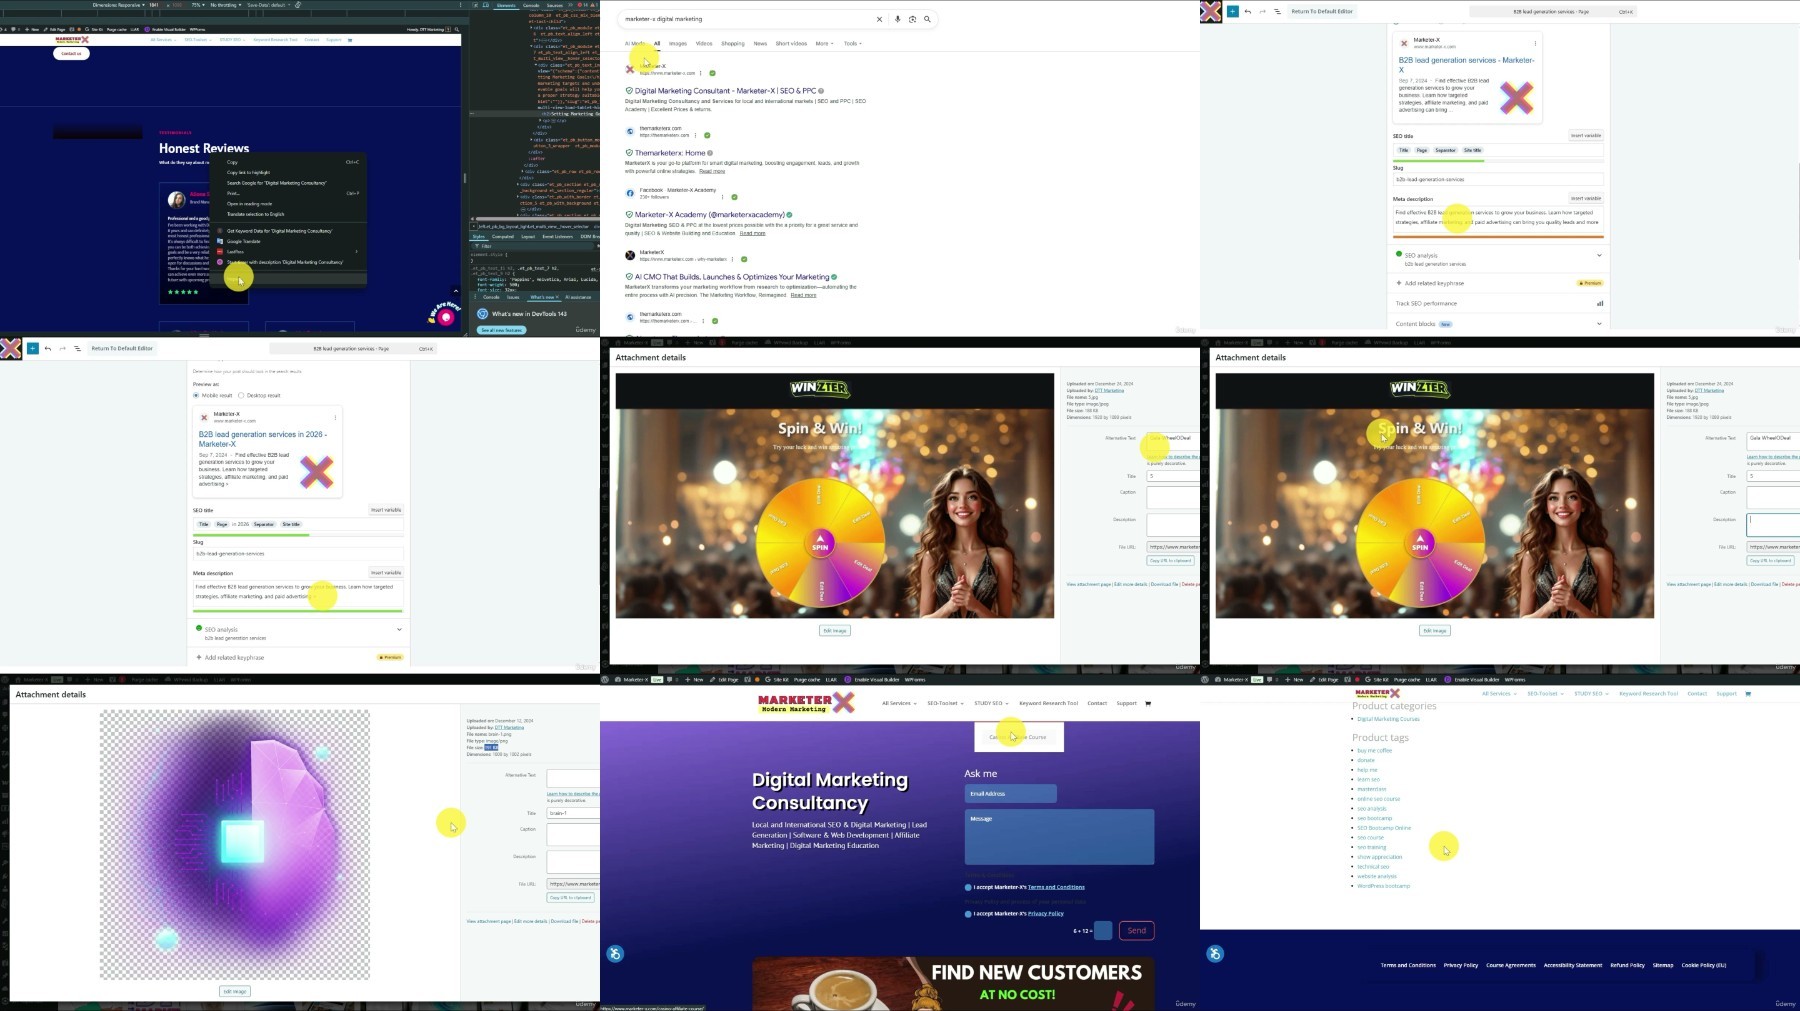Open the More dropdown in Google search tabs
The height and width of the screenshot is (1011, 1800).
(x=824, y=44)
